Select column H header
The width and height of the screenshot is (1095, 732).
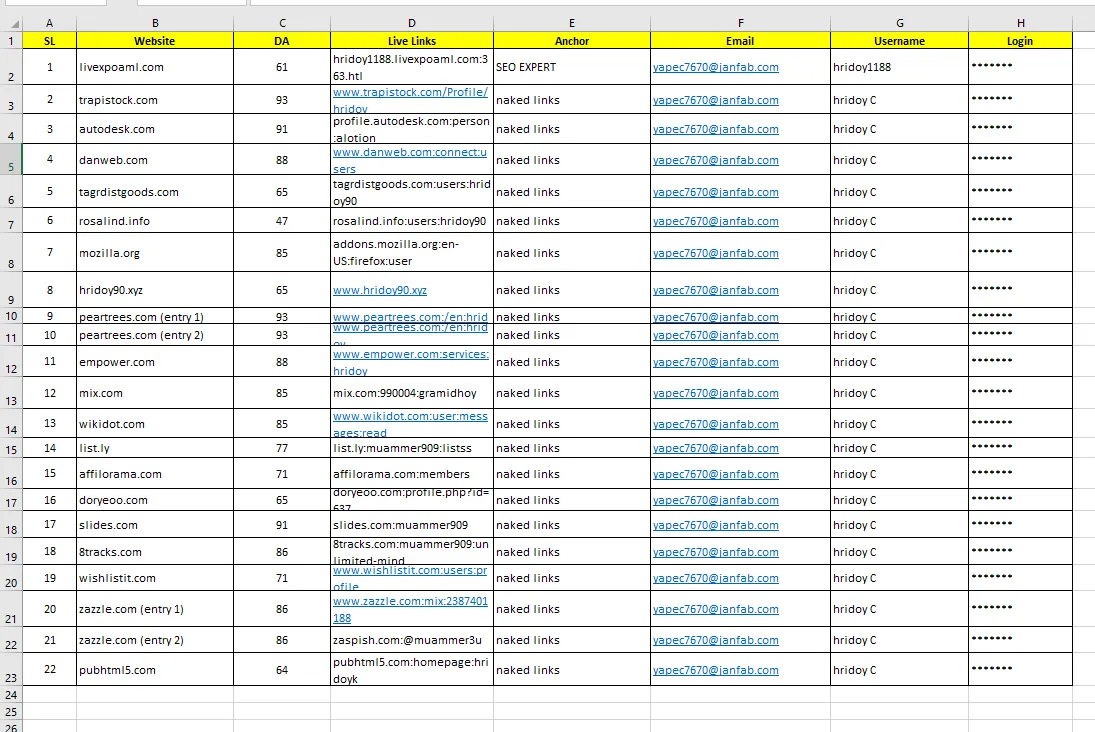pos(1020,23)
